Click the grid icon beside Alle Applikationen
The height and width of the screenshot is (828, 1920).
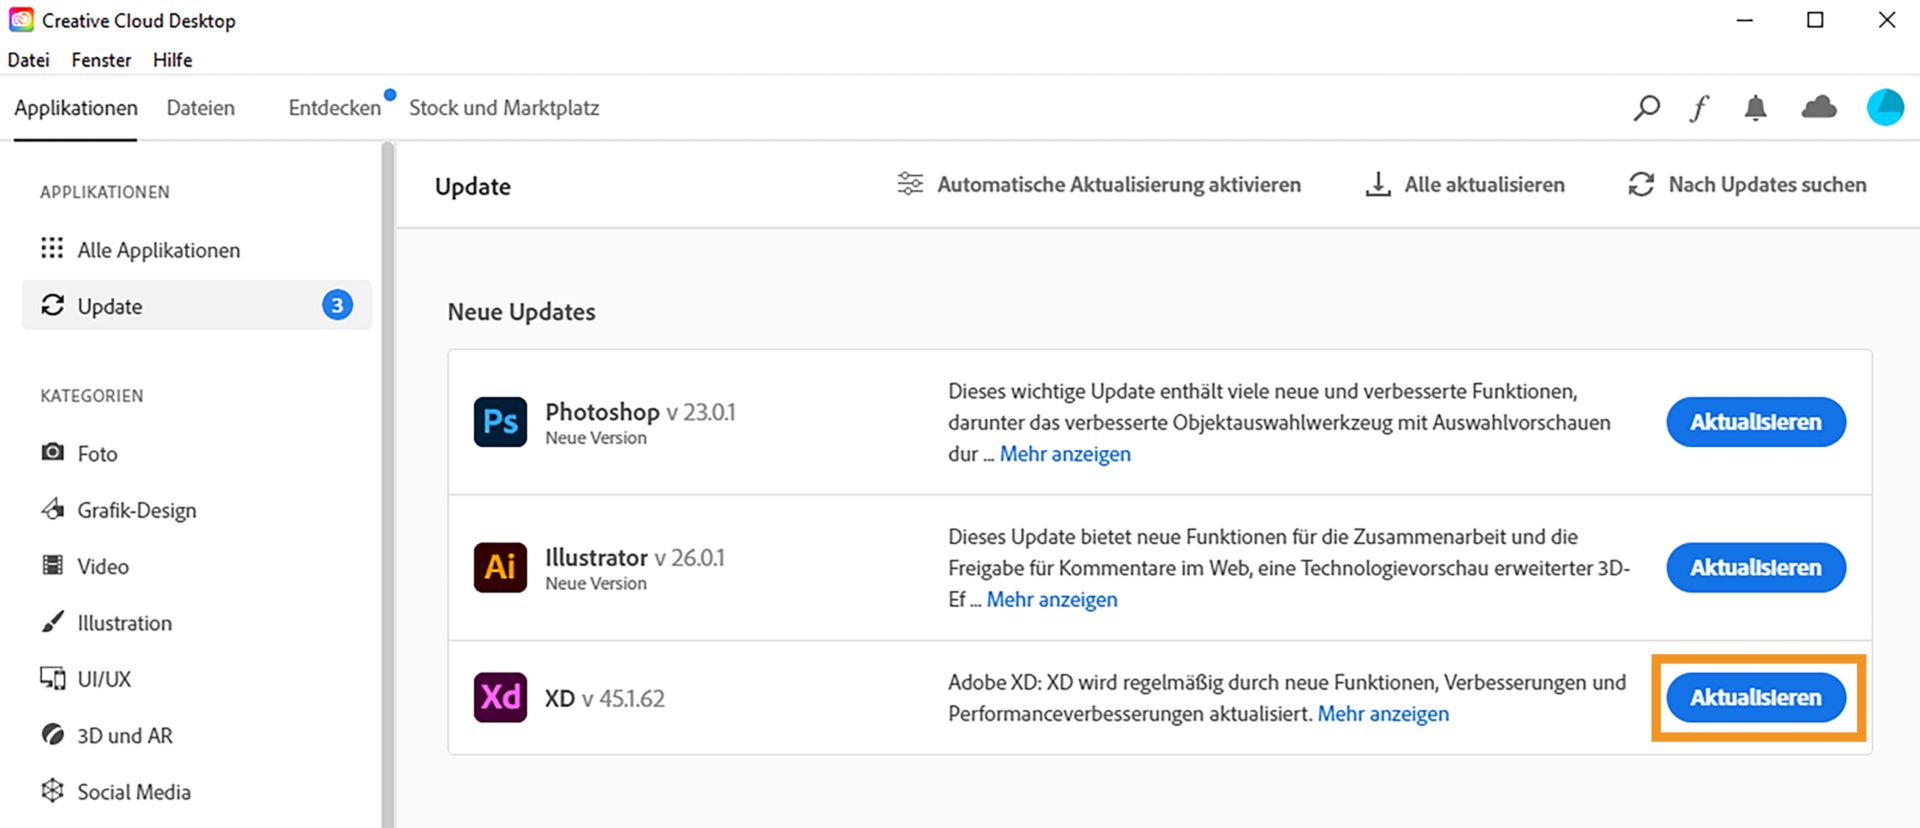click(x=52, y=248)
